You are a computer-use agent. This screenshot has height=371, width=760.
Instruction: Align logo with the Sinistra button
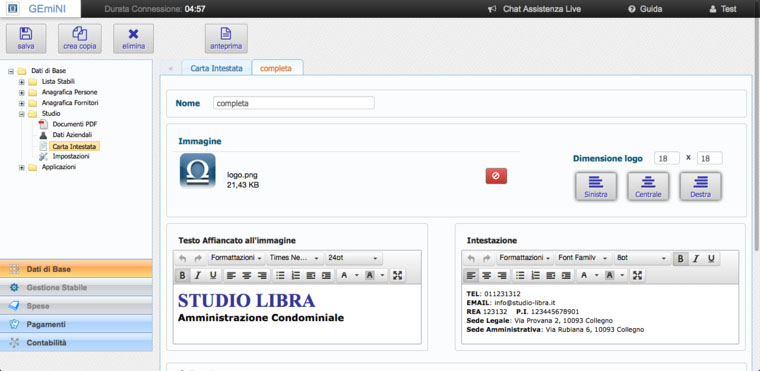[596, 186]
